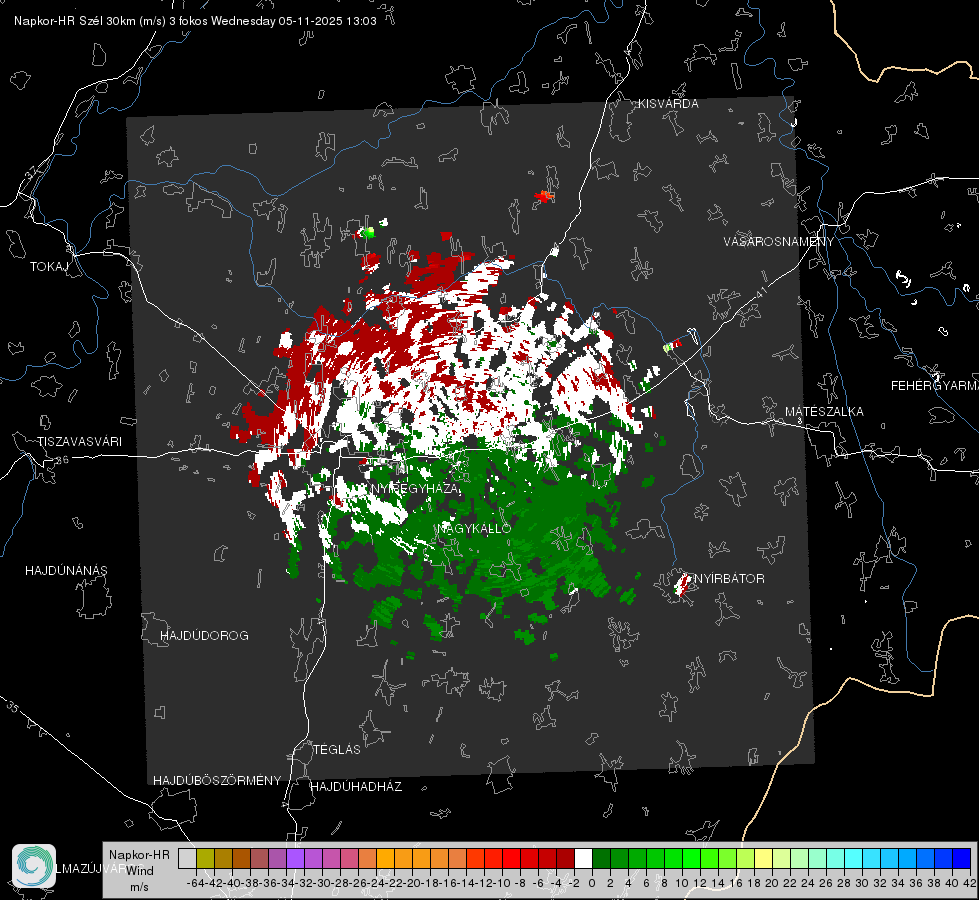
Task: Click the VÁSÁROSNAMÉNY city label
Action: pyautogui.click(x=779, y=242)
